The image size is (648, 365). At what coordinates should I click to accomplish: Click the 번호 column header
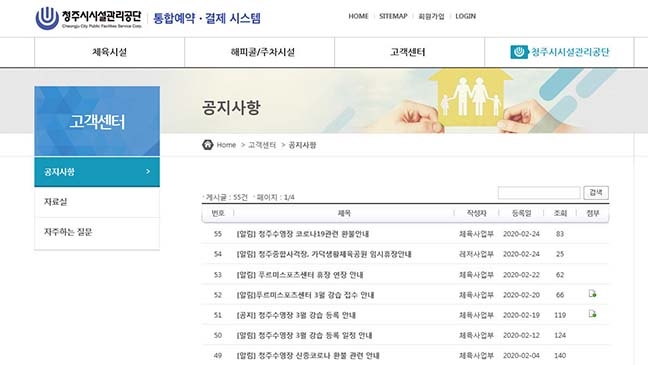218,213
